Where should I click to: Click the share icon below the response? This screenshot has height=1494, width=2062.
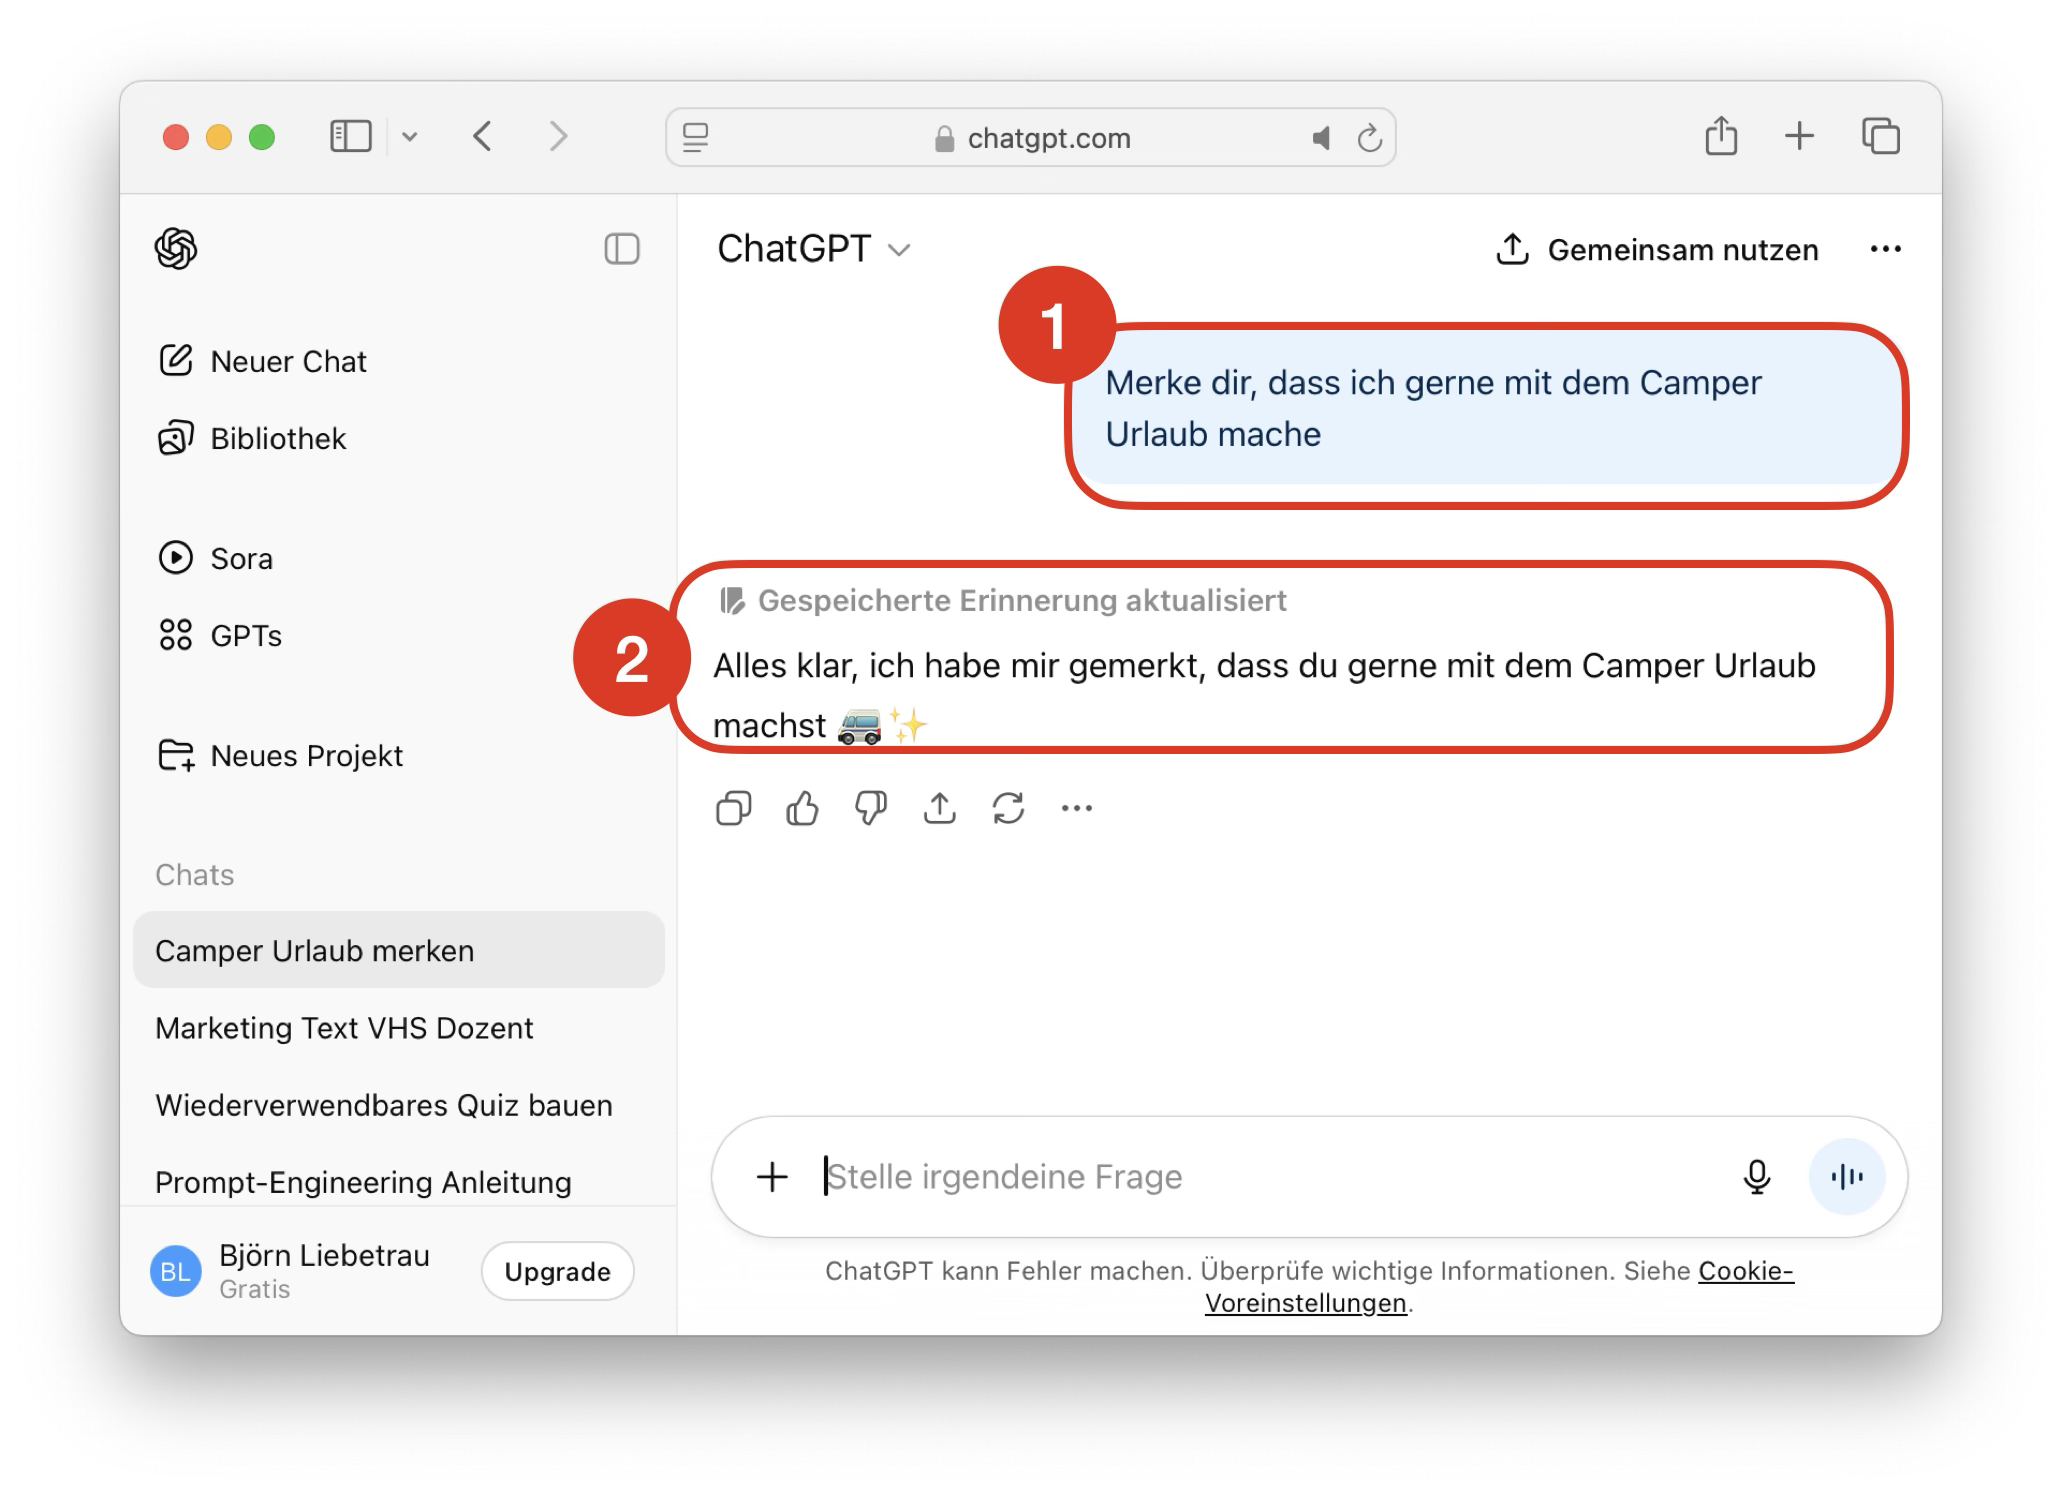[939, 808]
